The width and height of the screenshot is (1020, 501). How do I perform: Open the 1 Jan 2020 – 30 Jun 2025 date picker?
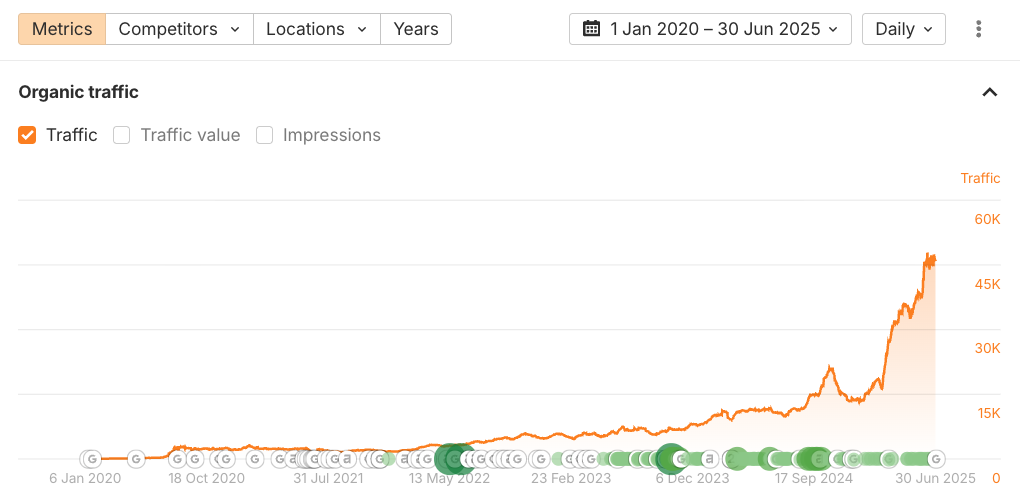pos(710,29)
